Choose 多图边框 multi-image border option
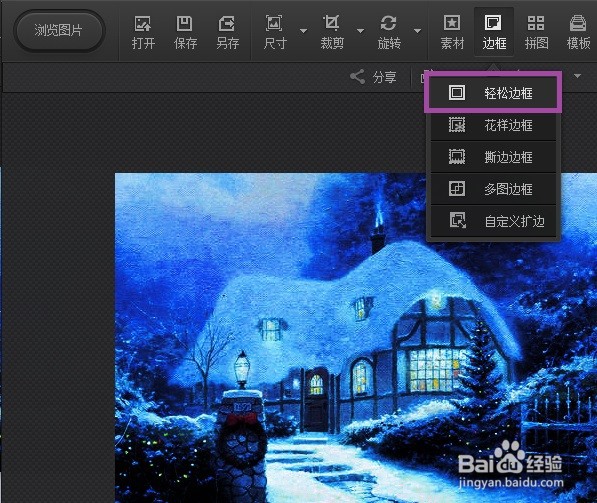The image size is (597, 503). click(493, 189)
